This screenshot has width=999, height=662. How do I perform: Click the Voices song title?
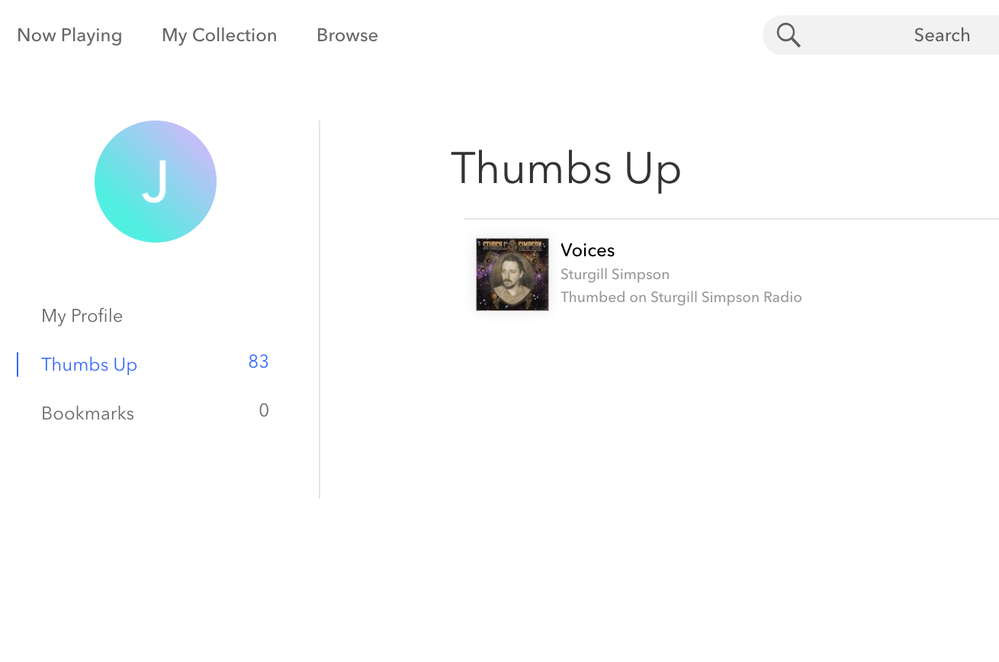tap(587, 250)
